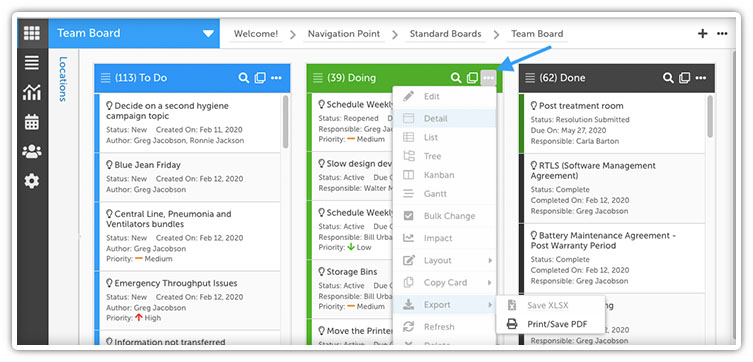Click the plus icon in top bar

(x=703, y=33)
